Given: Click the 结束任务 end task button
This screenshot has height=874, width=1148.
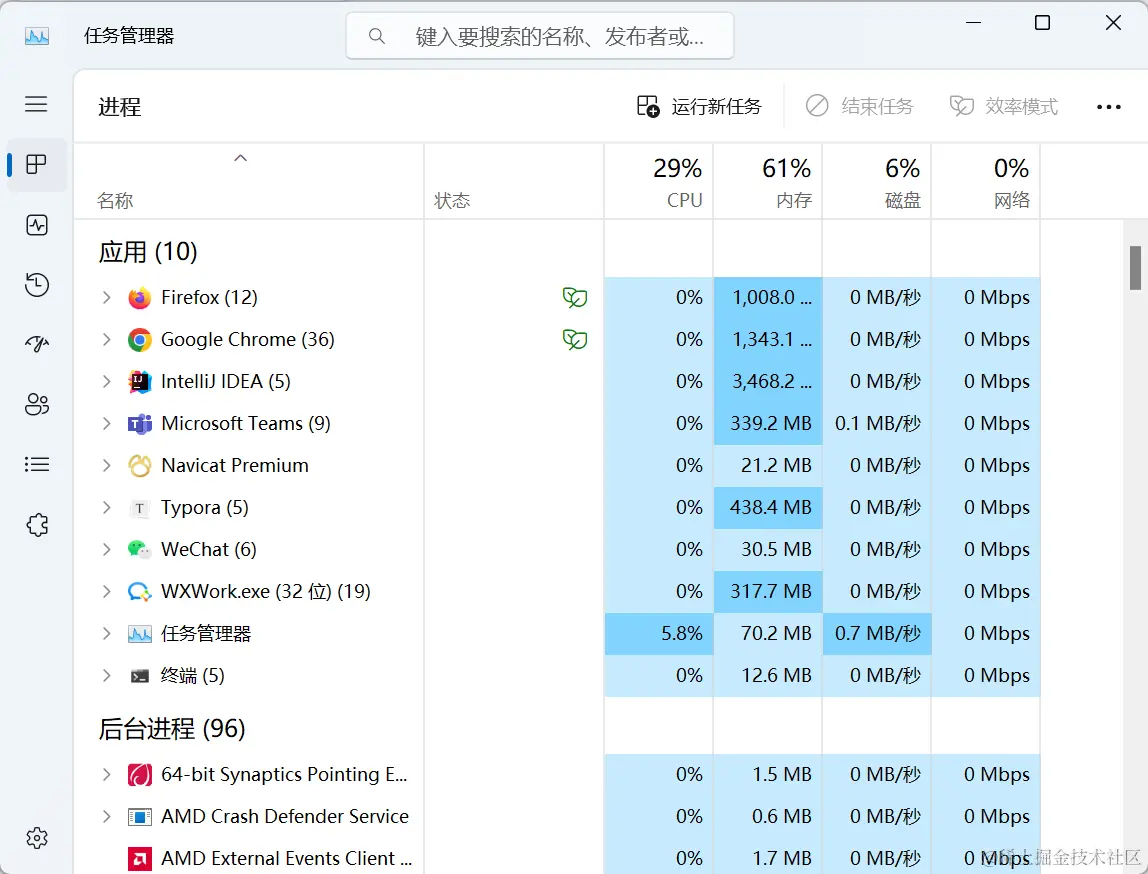Looking at the screenshot, I should click(x=860, y=107).
